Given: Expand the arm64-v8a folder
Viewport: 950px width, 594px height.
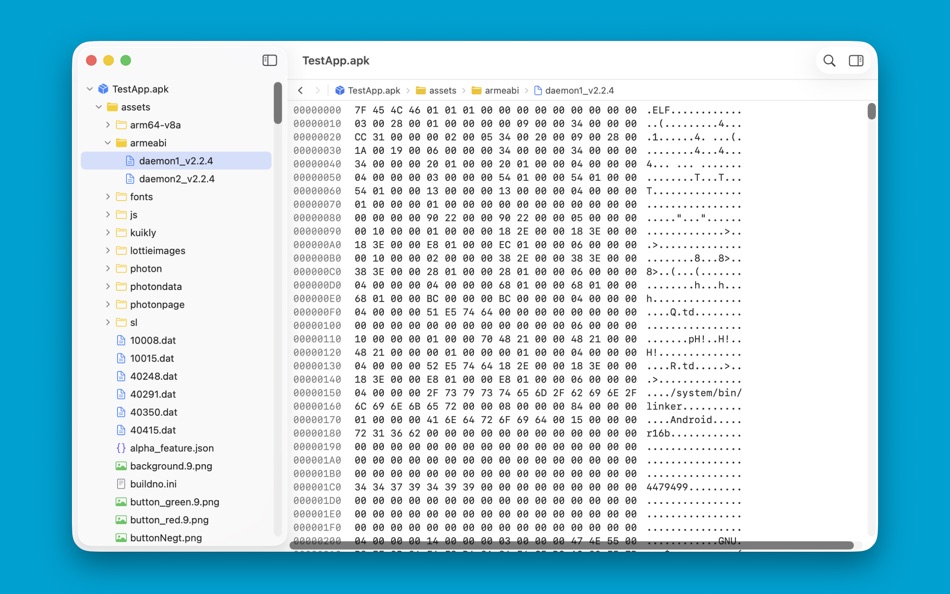Looking at the screenshot, I should click(108, 125).
